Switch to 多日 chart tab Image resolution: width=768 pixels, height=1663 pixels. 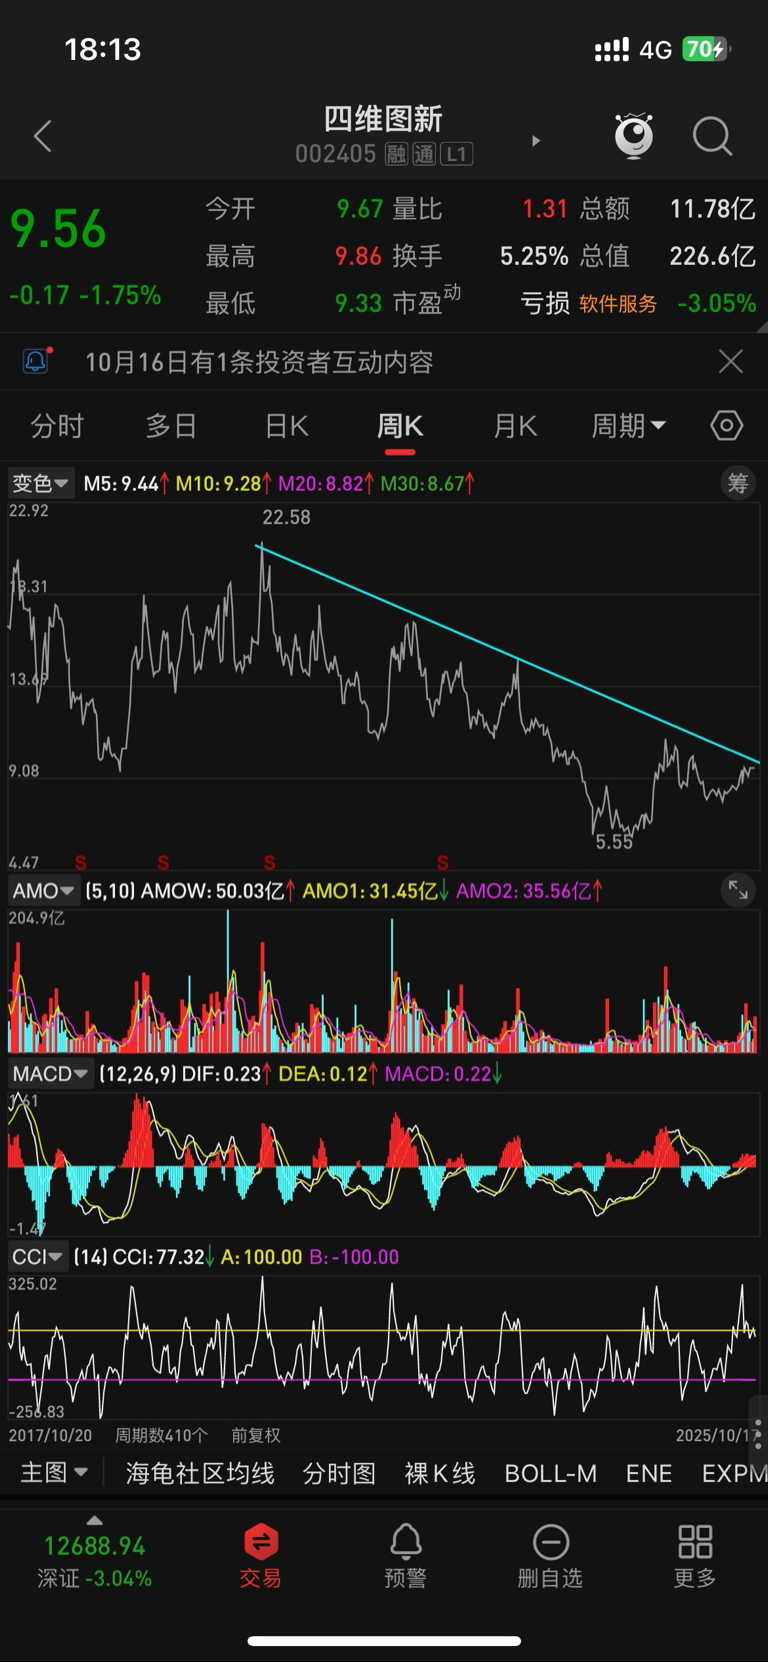click(x=171, y=426)
